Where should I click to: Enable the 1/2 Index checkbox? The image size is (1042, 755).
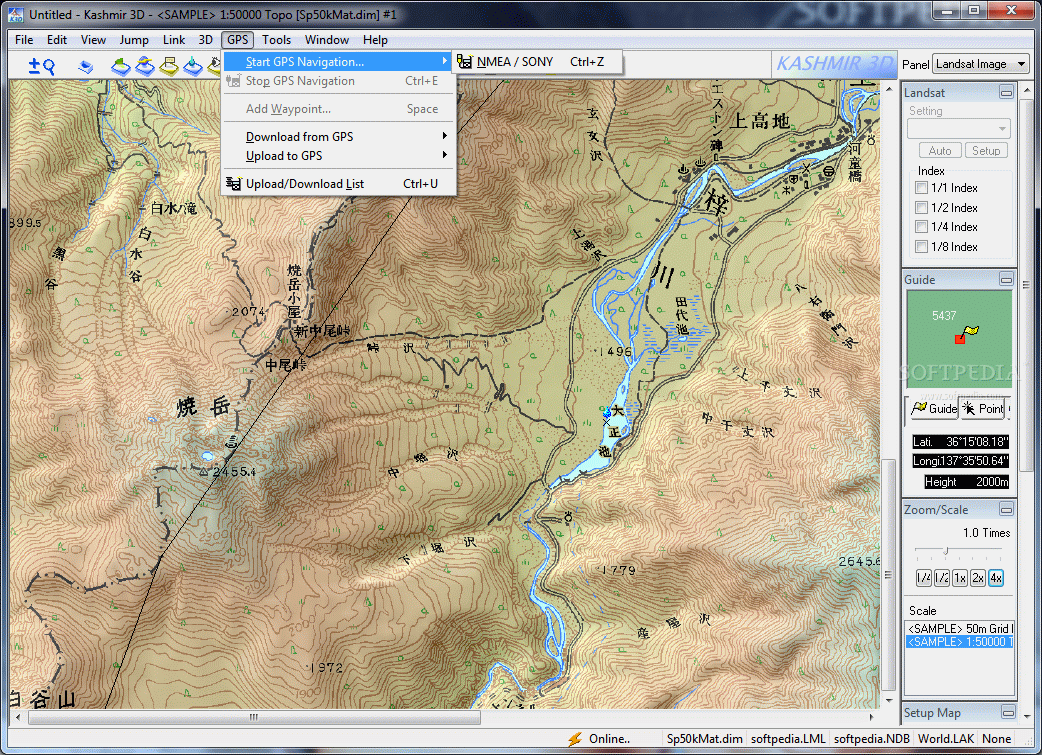coord(921,207)
